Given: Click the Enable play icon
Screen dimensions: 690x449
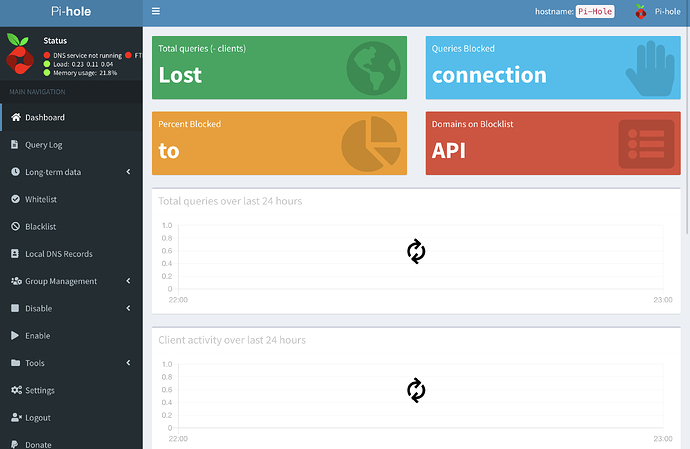Looking at the screenshot, I should click(x=15, y=335).
